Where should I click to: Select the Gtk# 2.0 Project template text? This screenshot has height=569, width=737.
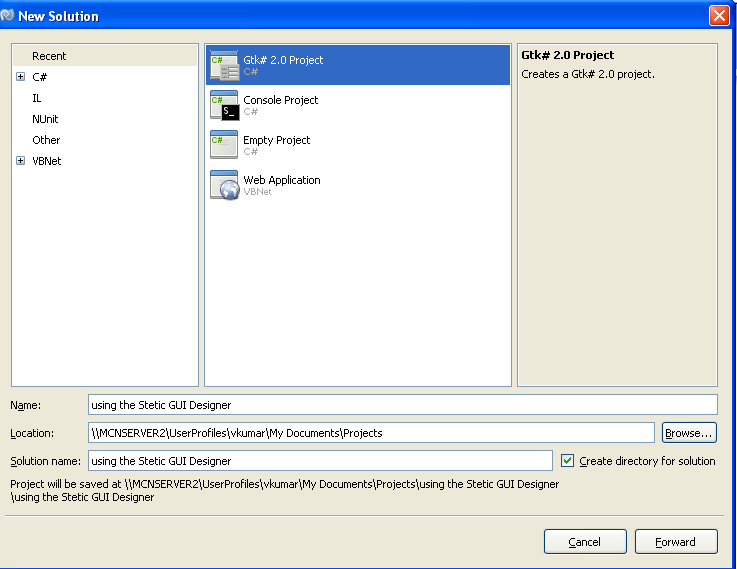[x=283, y=60]
